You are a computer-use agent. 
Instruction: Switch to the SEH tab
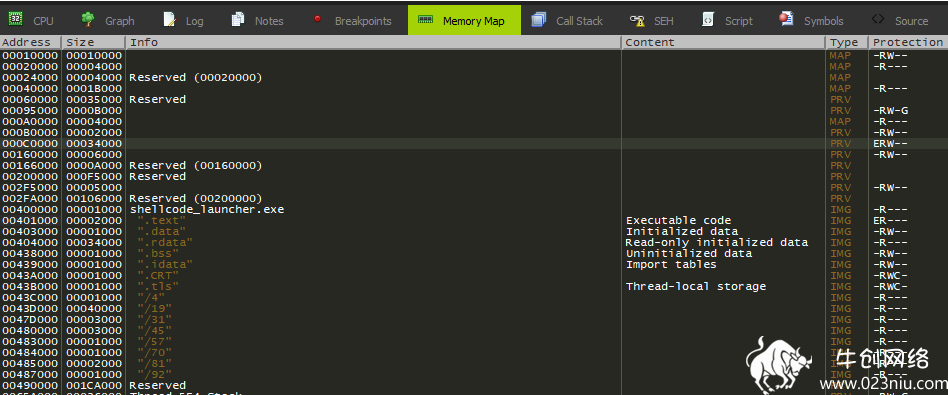point(651,21)
